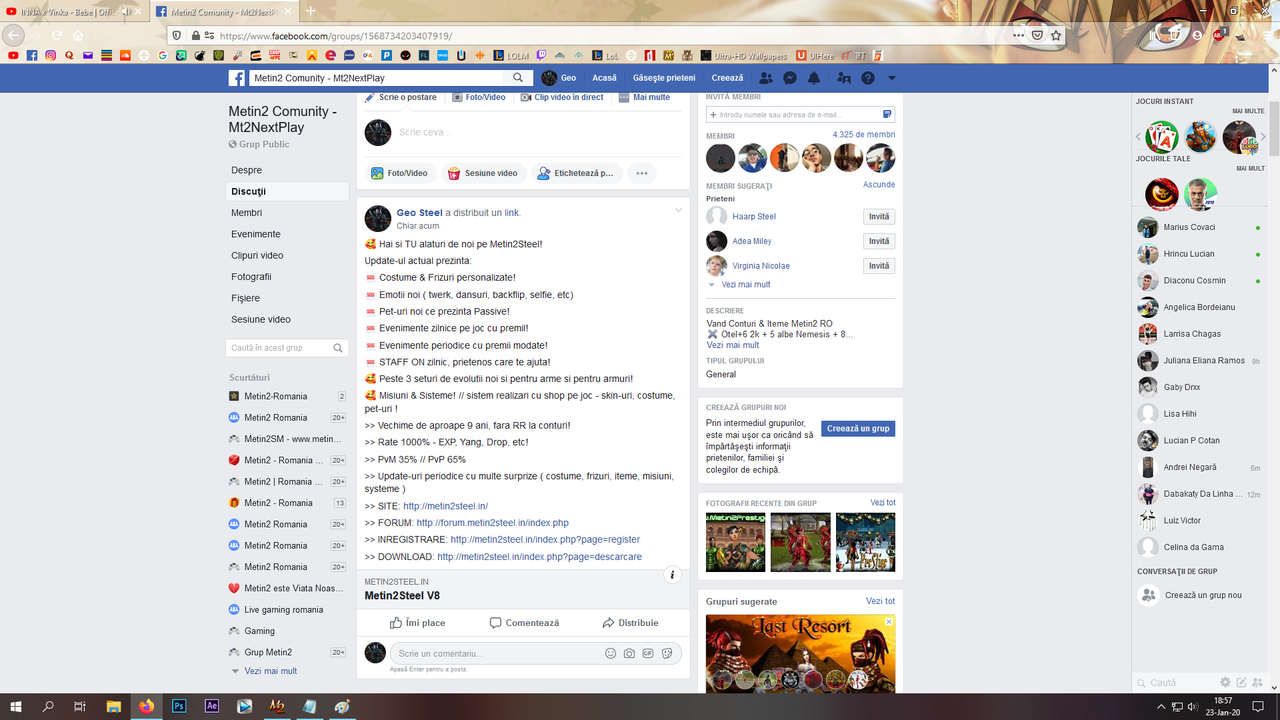Viewport: 1280px width, 720px height.
Task: Click the Firefox taskbar icon
Action: coord(147,706)
